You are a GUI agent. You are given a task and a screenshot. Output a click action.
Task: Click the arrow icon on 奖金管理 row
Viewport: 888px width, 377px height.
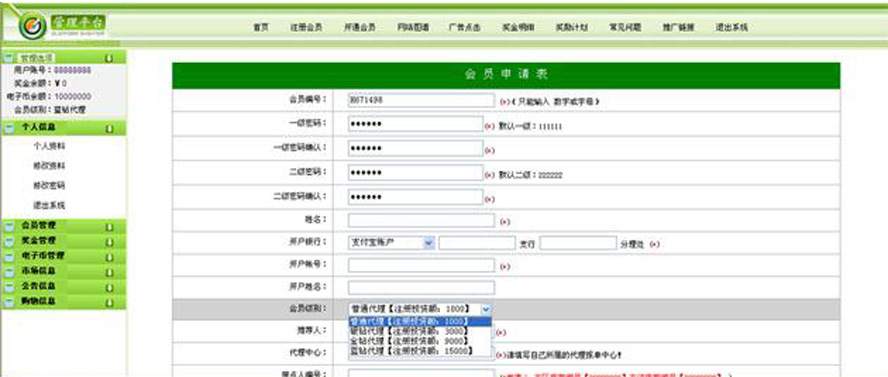click(x=109, y=242)
